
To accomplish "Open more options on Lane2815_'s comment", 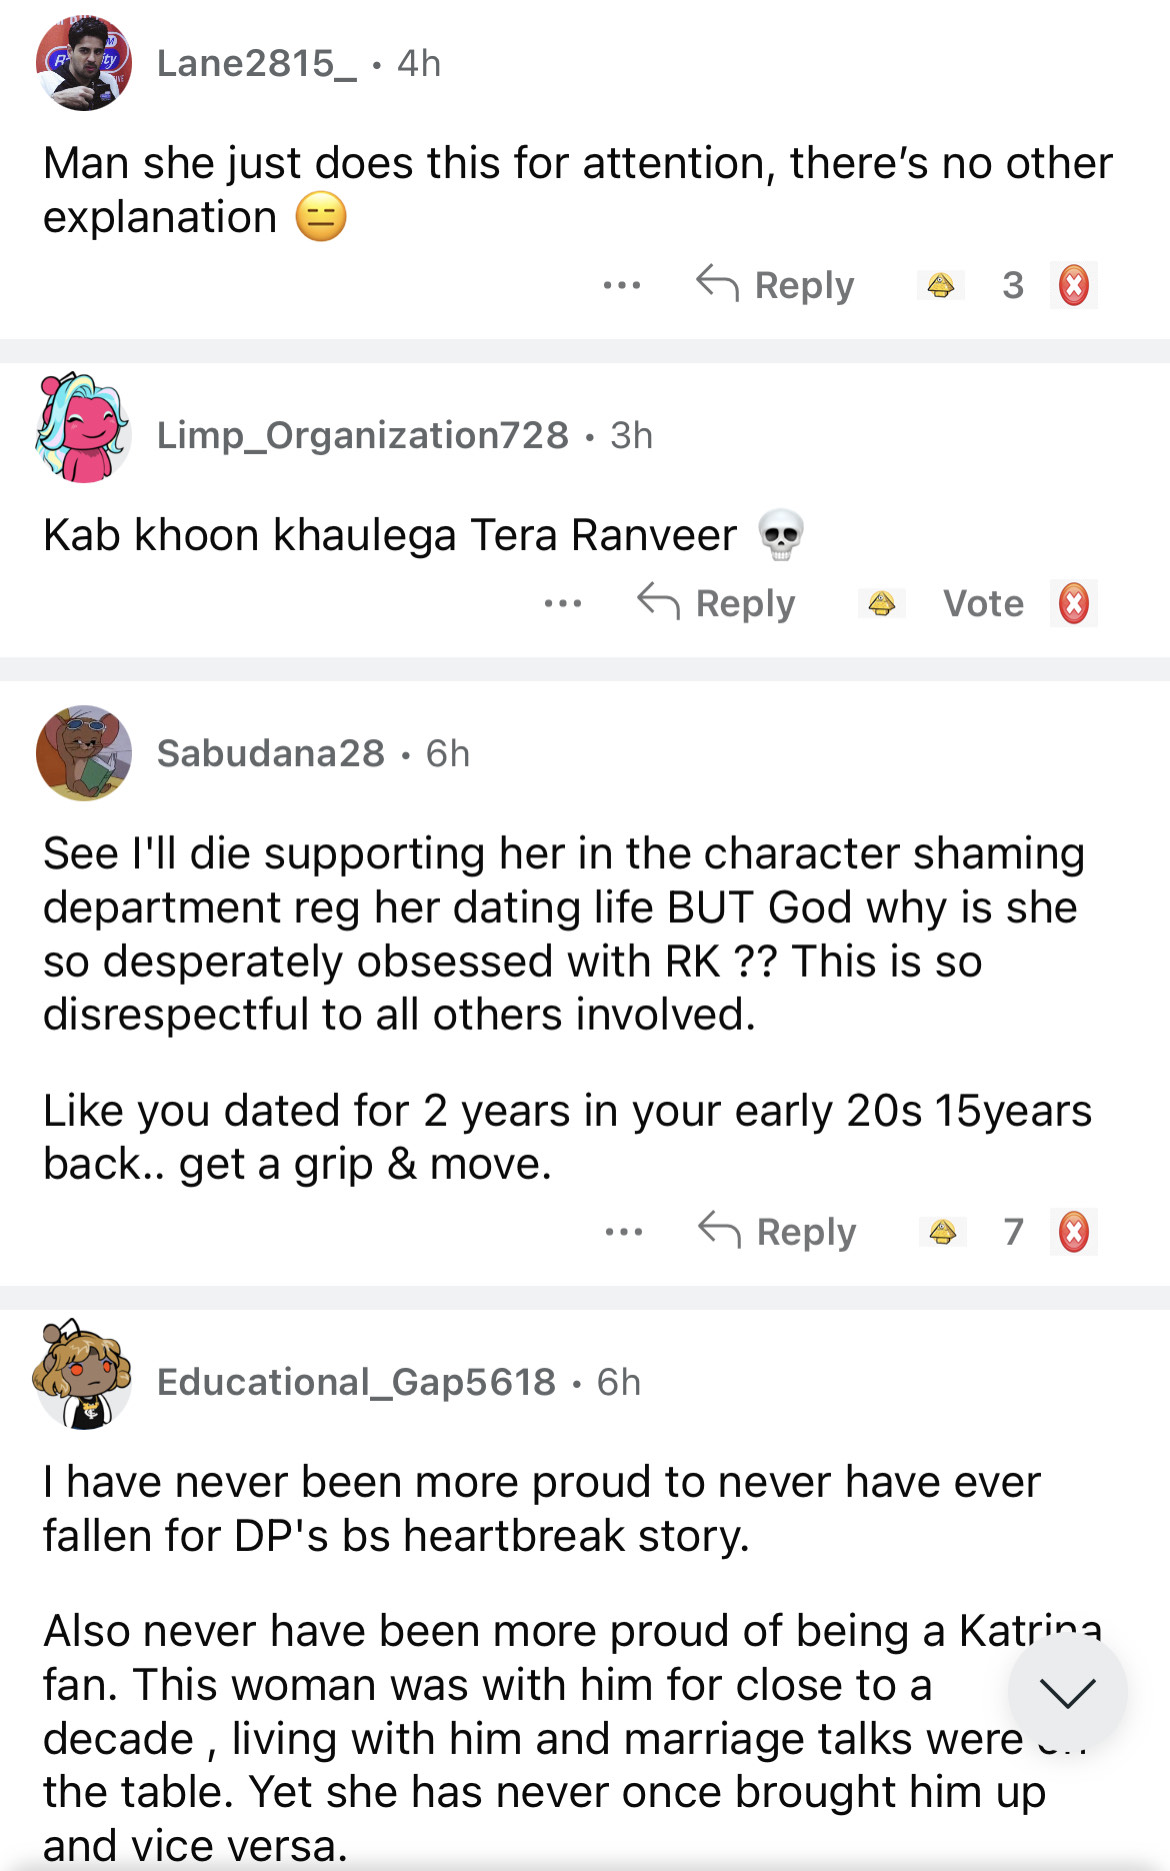I will 622,286.
